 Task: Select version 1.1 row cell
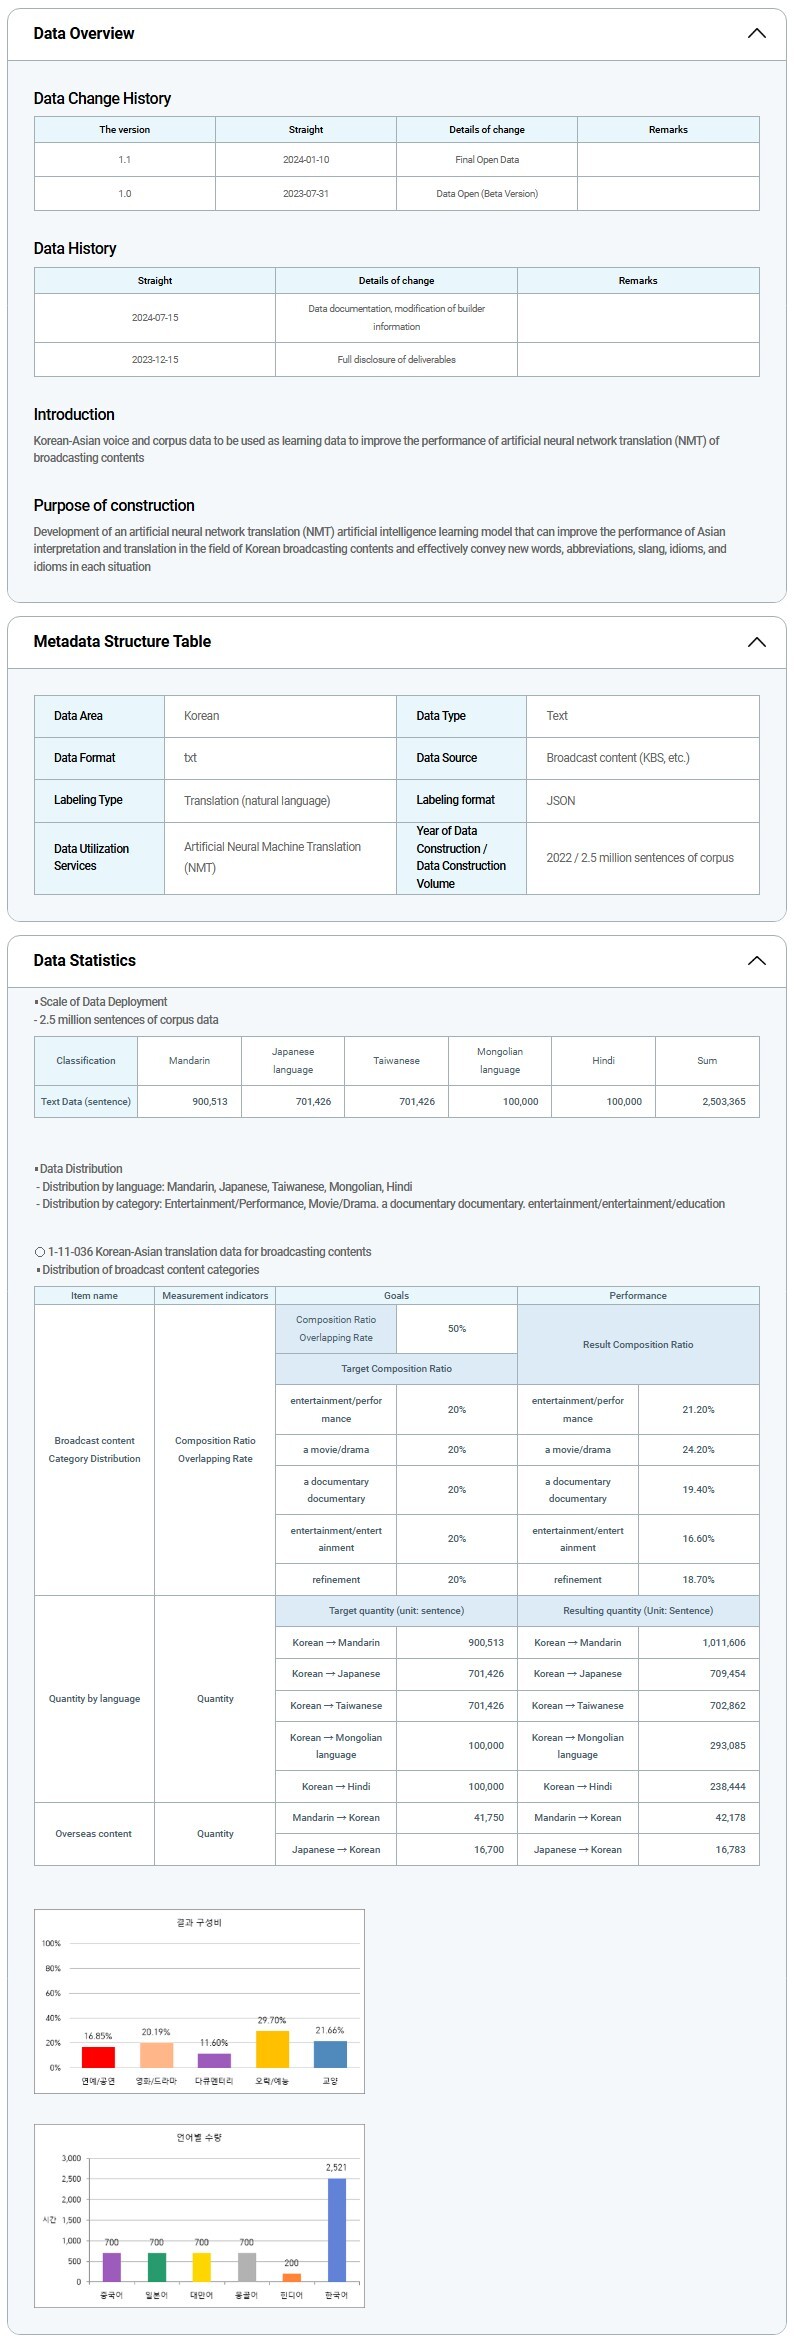pos(125,160)
